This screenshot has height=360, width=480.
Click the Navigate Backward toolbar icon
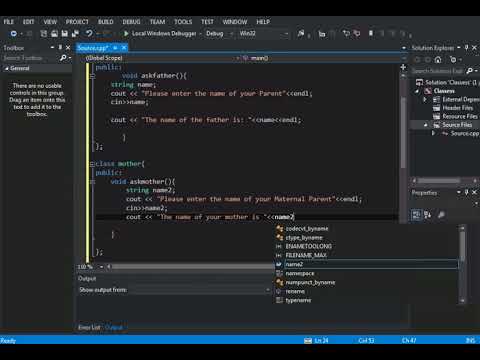point(13,34)
